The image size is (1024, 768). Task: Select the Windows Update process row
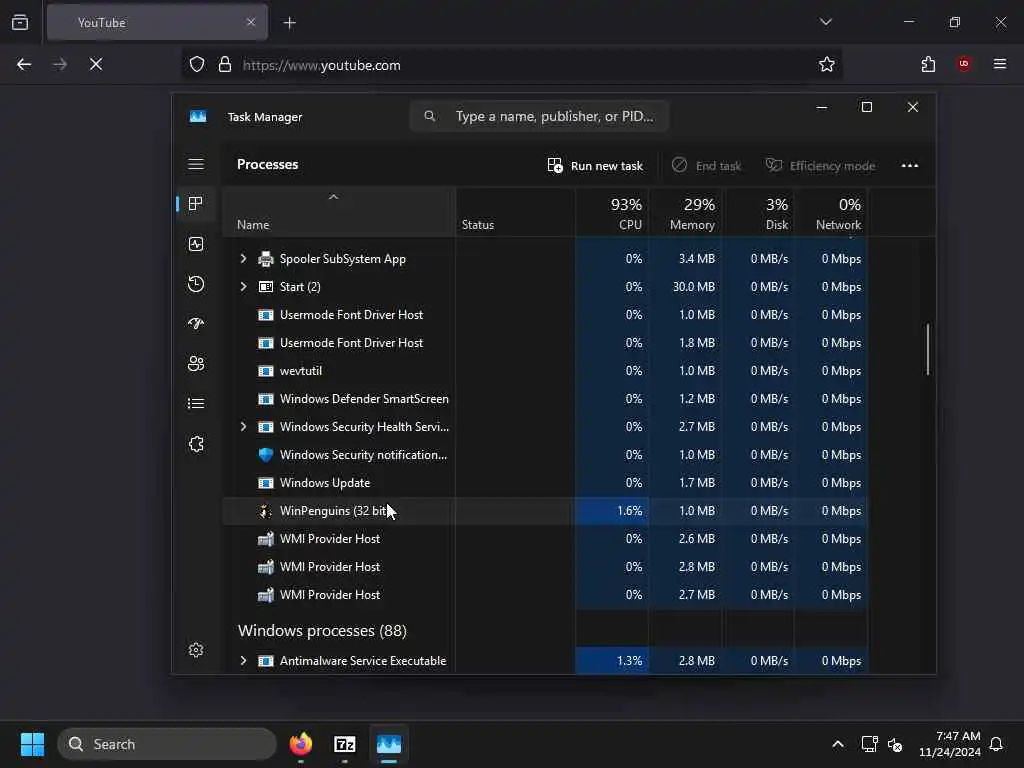pyautogui.click(x=545, y=483)
